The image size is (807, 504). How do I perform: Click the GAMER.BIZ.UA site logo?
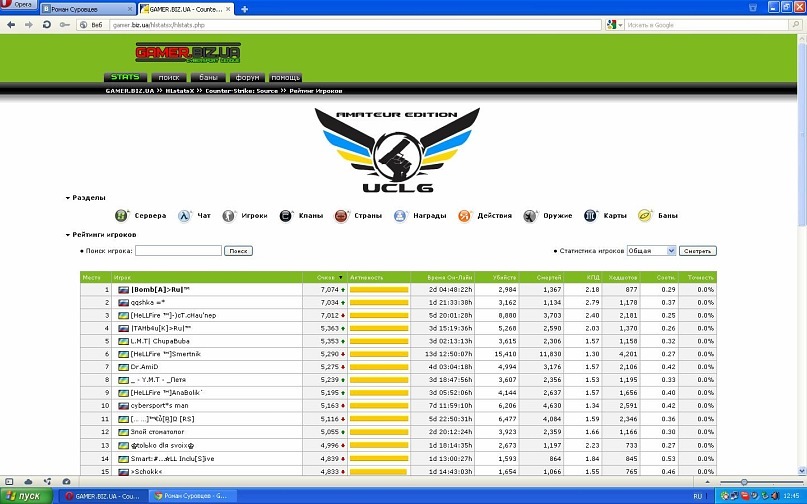[x=188, y=53]
